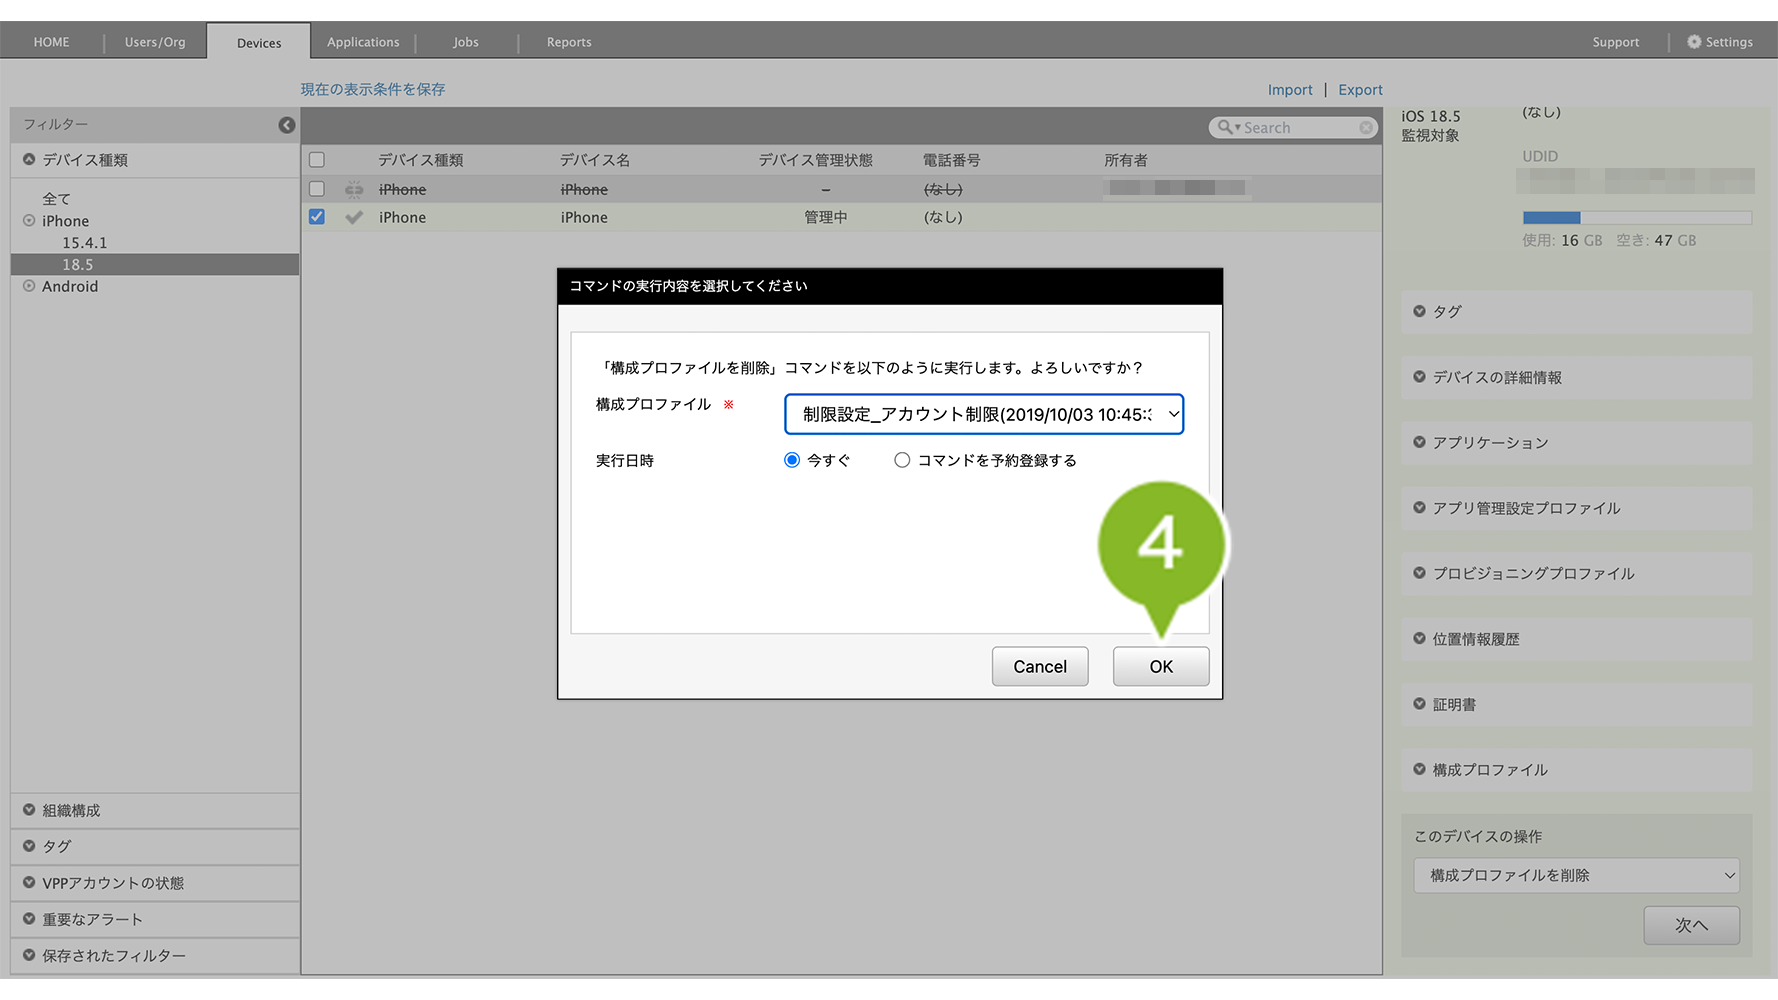
Task: Select the 今すぐ radio button
Action: click(792, 460)
